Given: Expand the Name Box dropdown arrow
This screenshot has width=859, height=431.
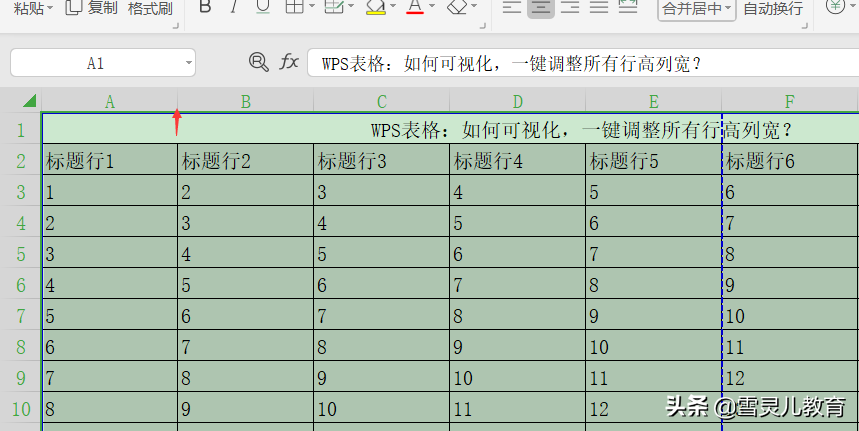Looking at the screenshot, I should tap(188, 63).
